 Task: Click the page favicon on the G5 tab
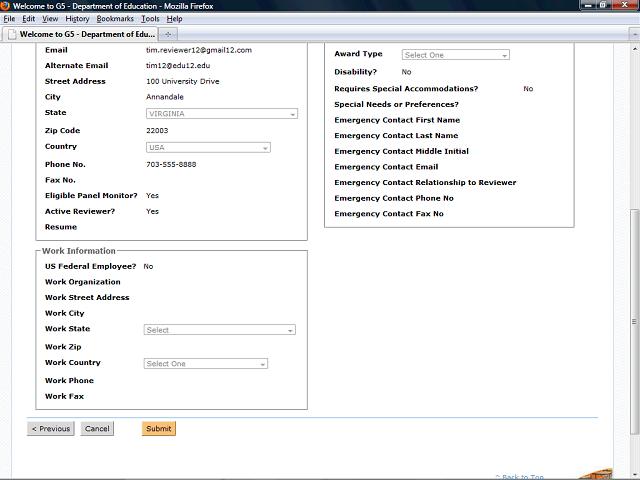(x=11, y=33)
